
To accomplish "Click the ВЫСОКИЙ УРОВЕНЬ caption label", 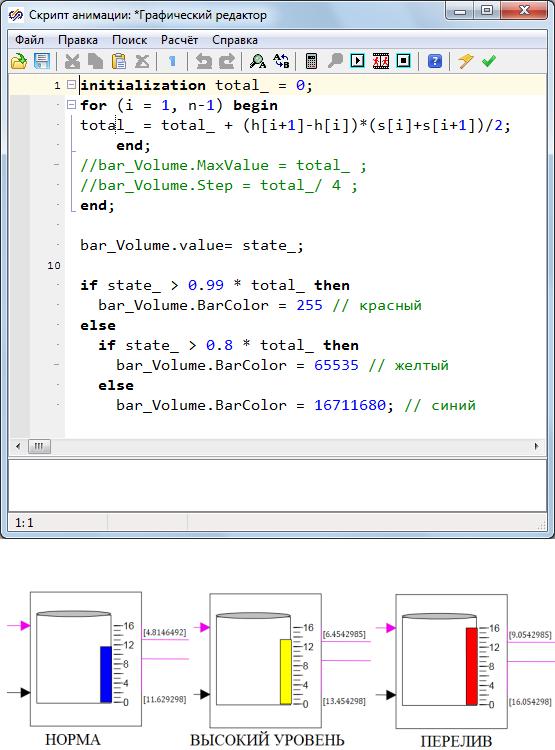I will [x=267, y=740].
